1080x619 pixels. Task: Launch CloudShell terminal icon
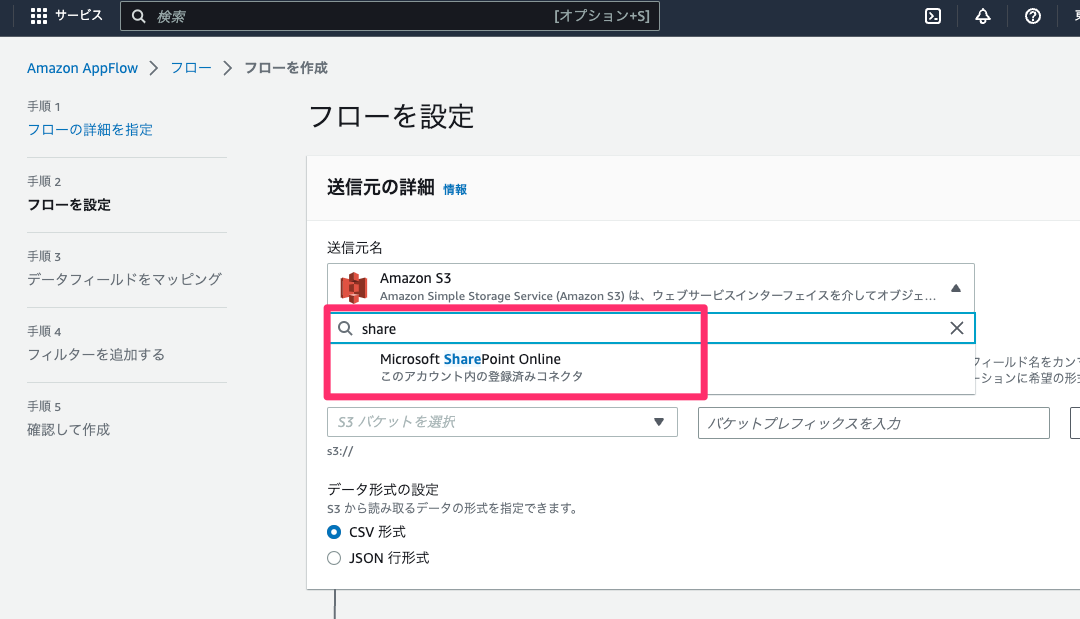pos(933,17)
